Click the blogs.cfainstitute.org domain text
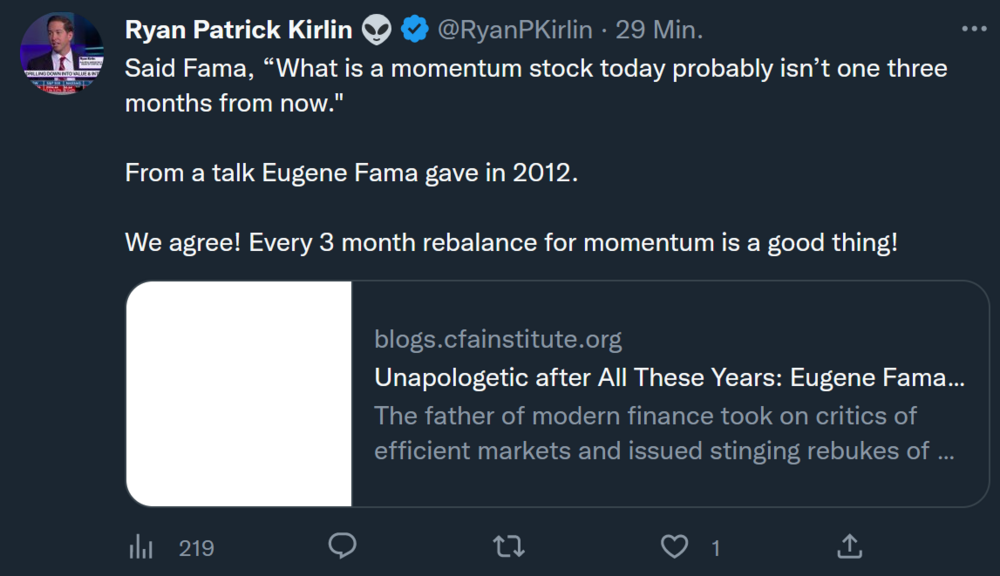 [498, 340]
